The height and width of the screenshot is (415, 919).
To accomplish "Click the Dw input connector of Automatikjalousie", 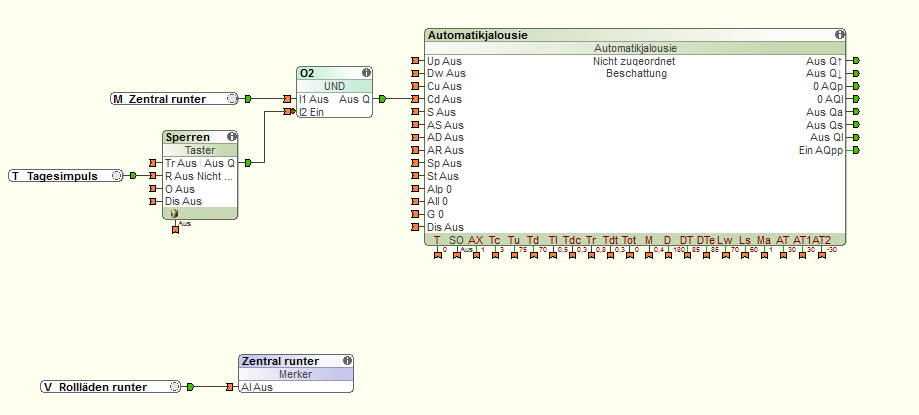I will [416, 73].
